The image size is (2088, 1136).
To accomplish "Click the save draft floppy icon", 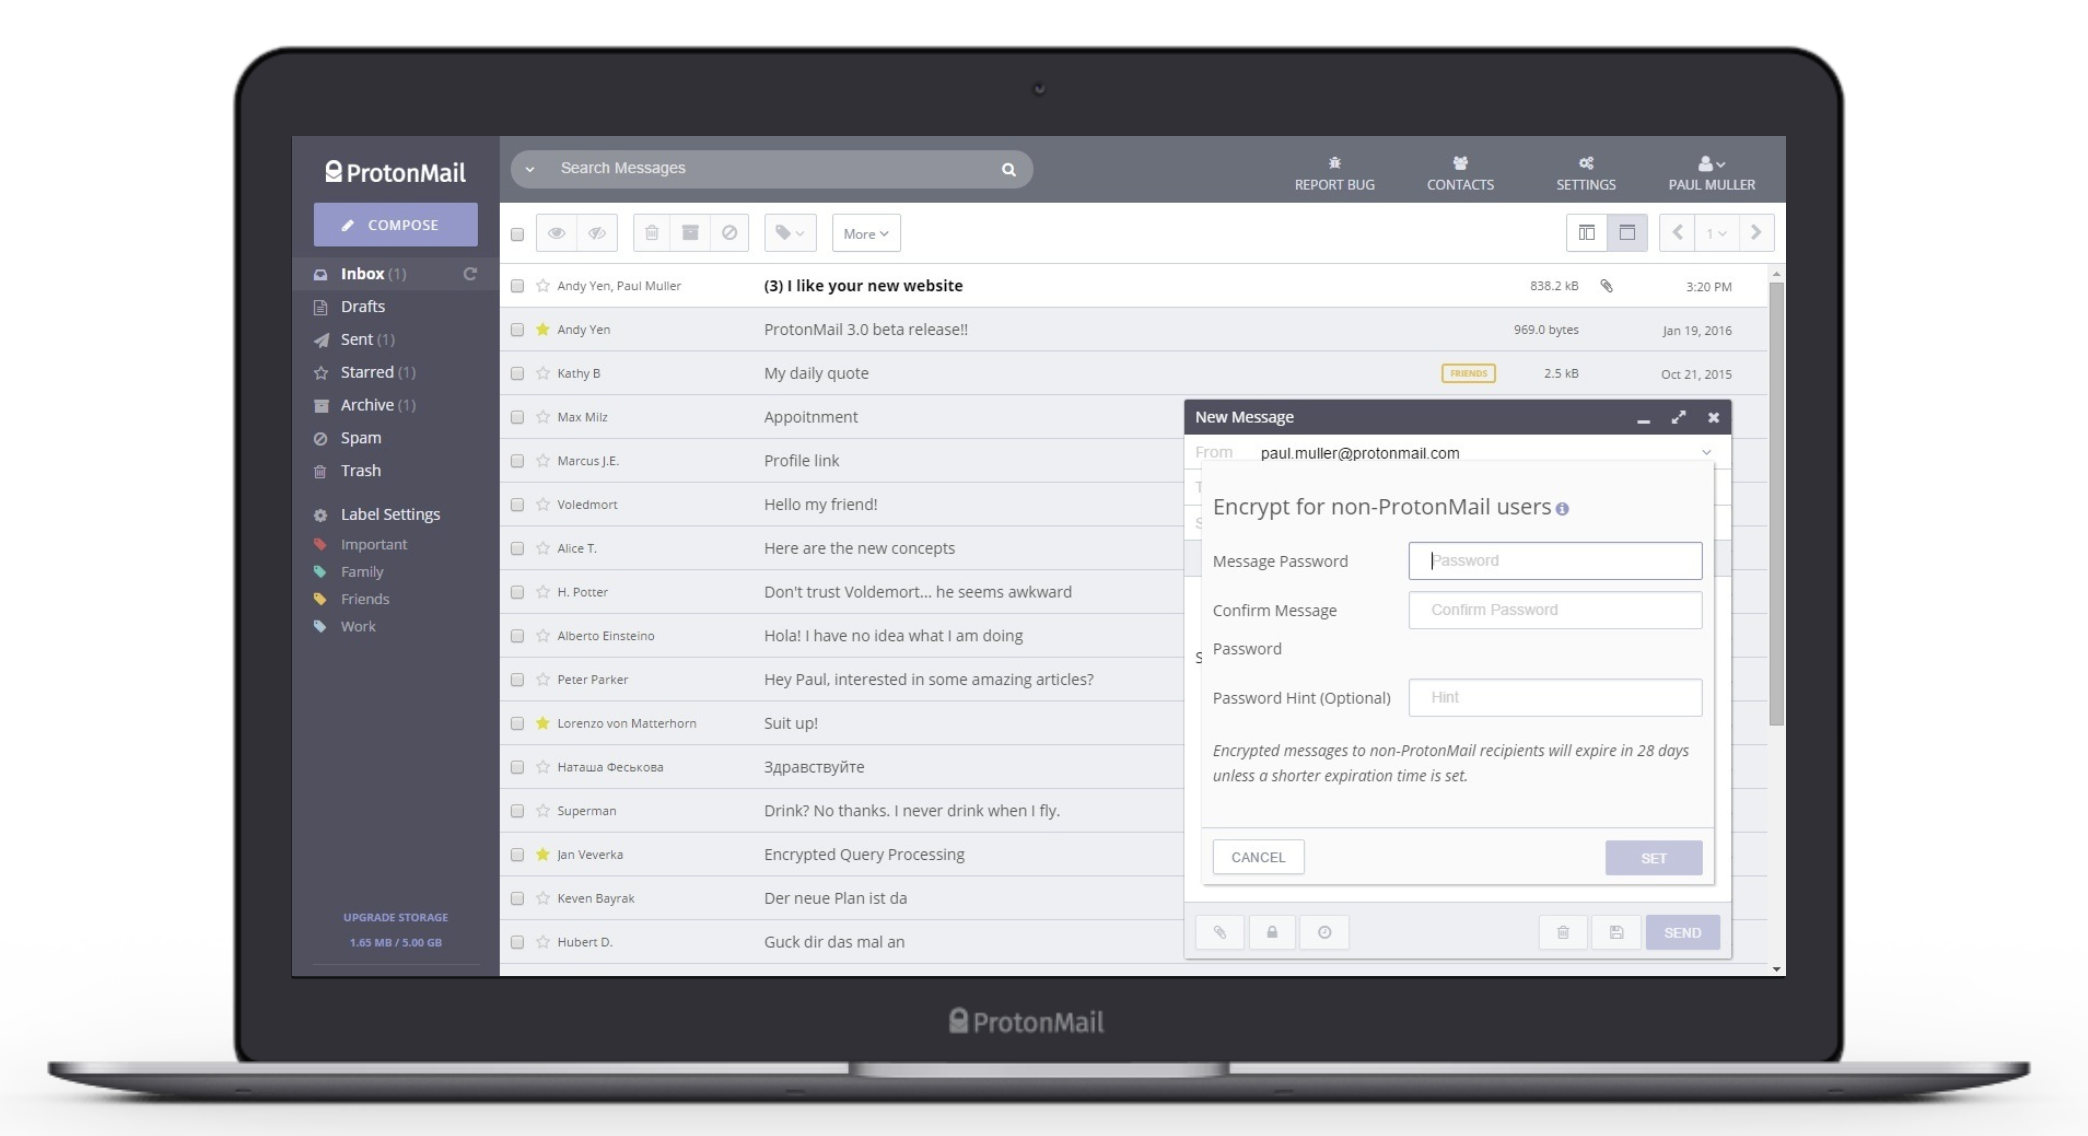I will pos(1616,932).
